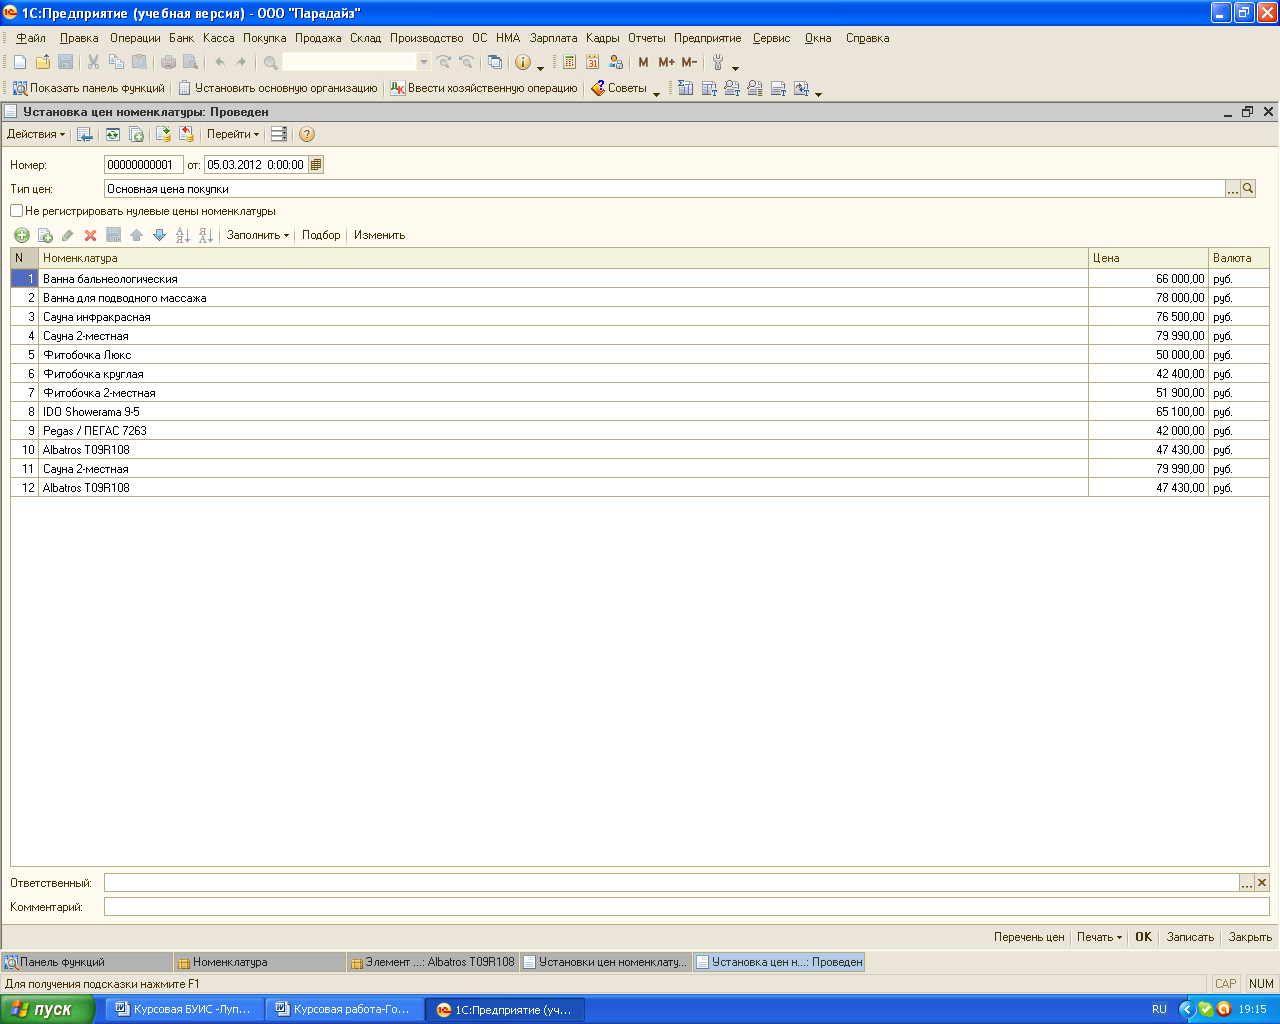Viewport: 1280px width, 1024px height.
Task: Edit the current row with the pencil icon
Action: [67, 235]
